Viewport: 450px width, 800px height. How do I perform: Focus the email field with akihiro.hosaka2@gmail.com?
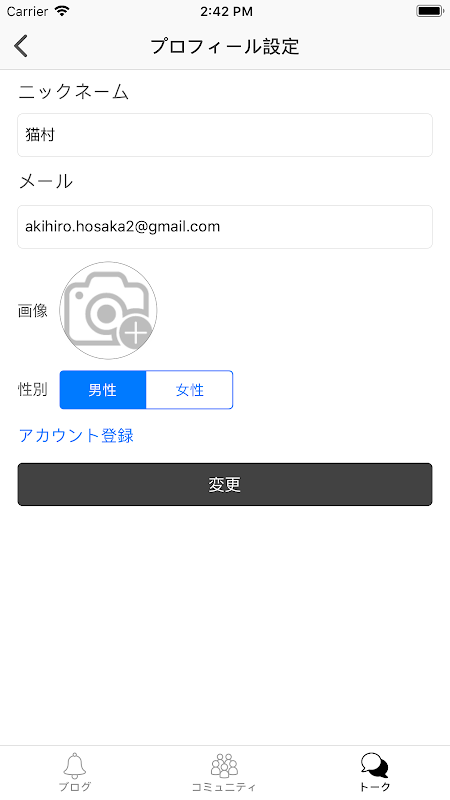point(225,227)
